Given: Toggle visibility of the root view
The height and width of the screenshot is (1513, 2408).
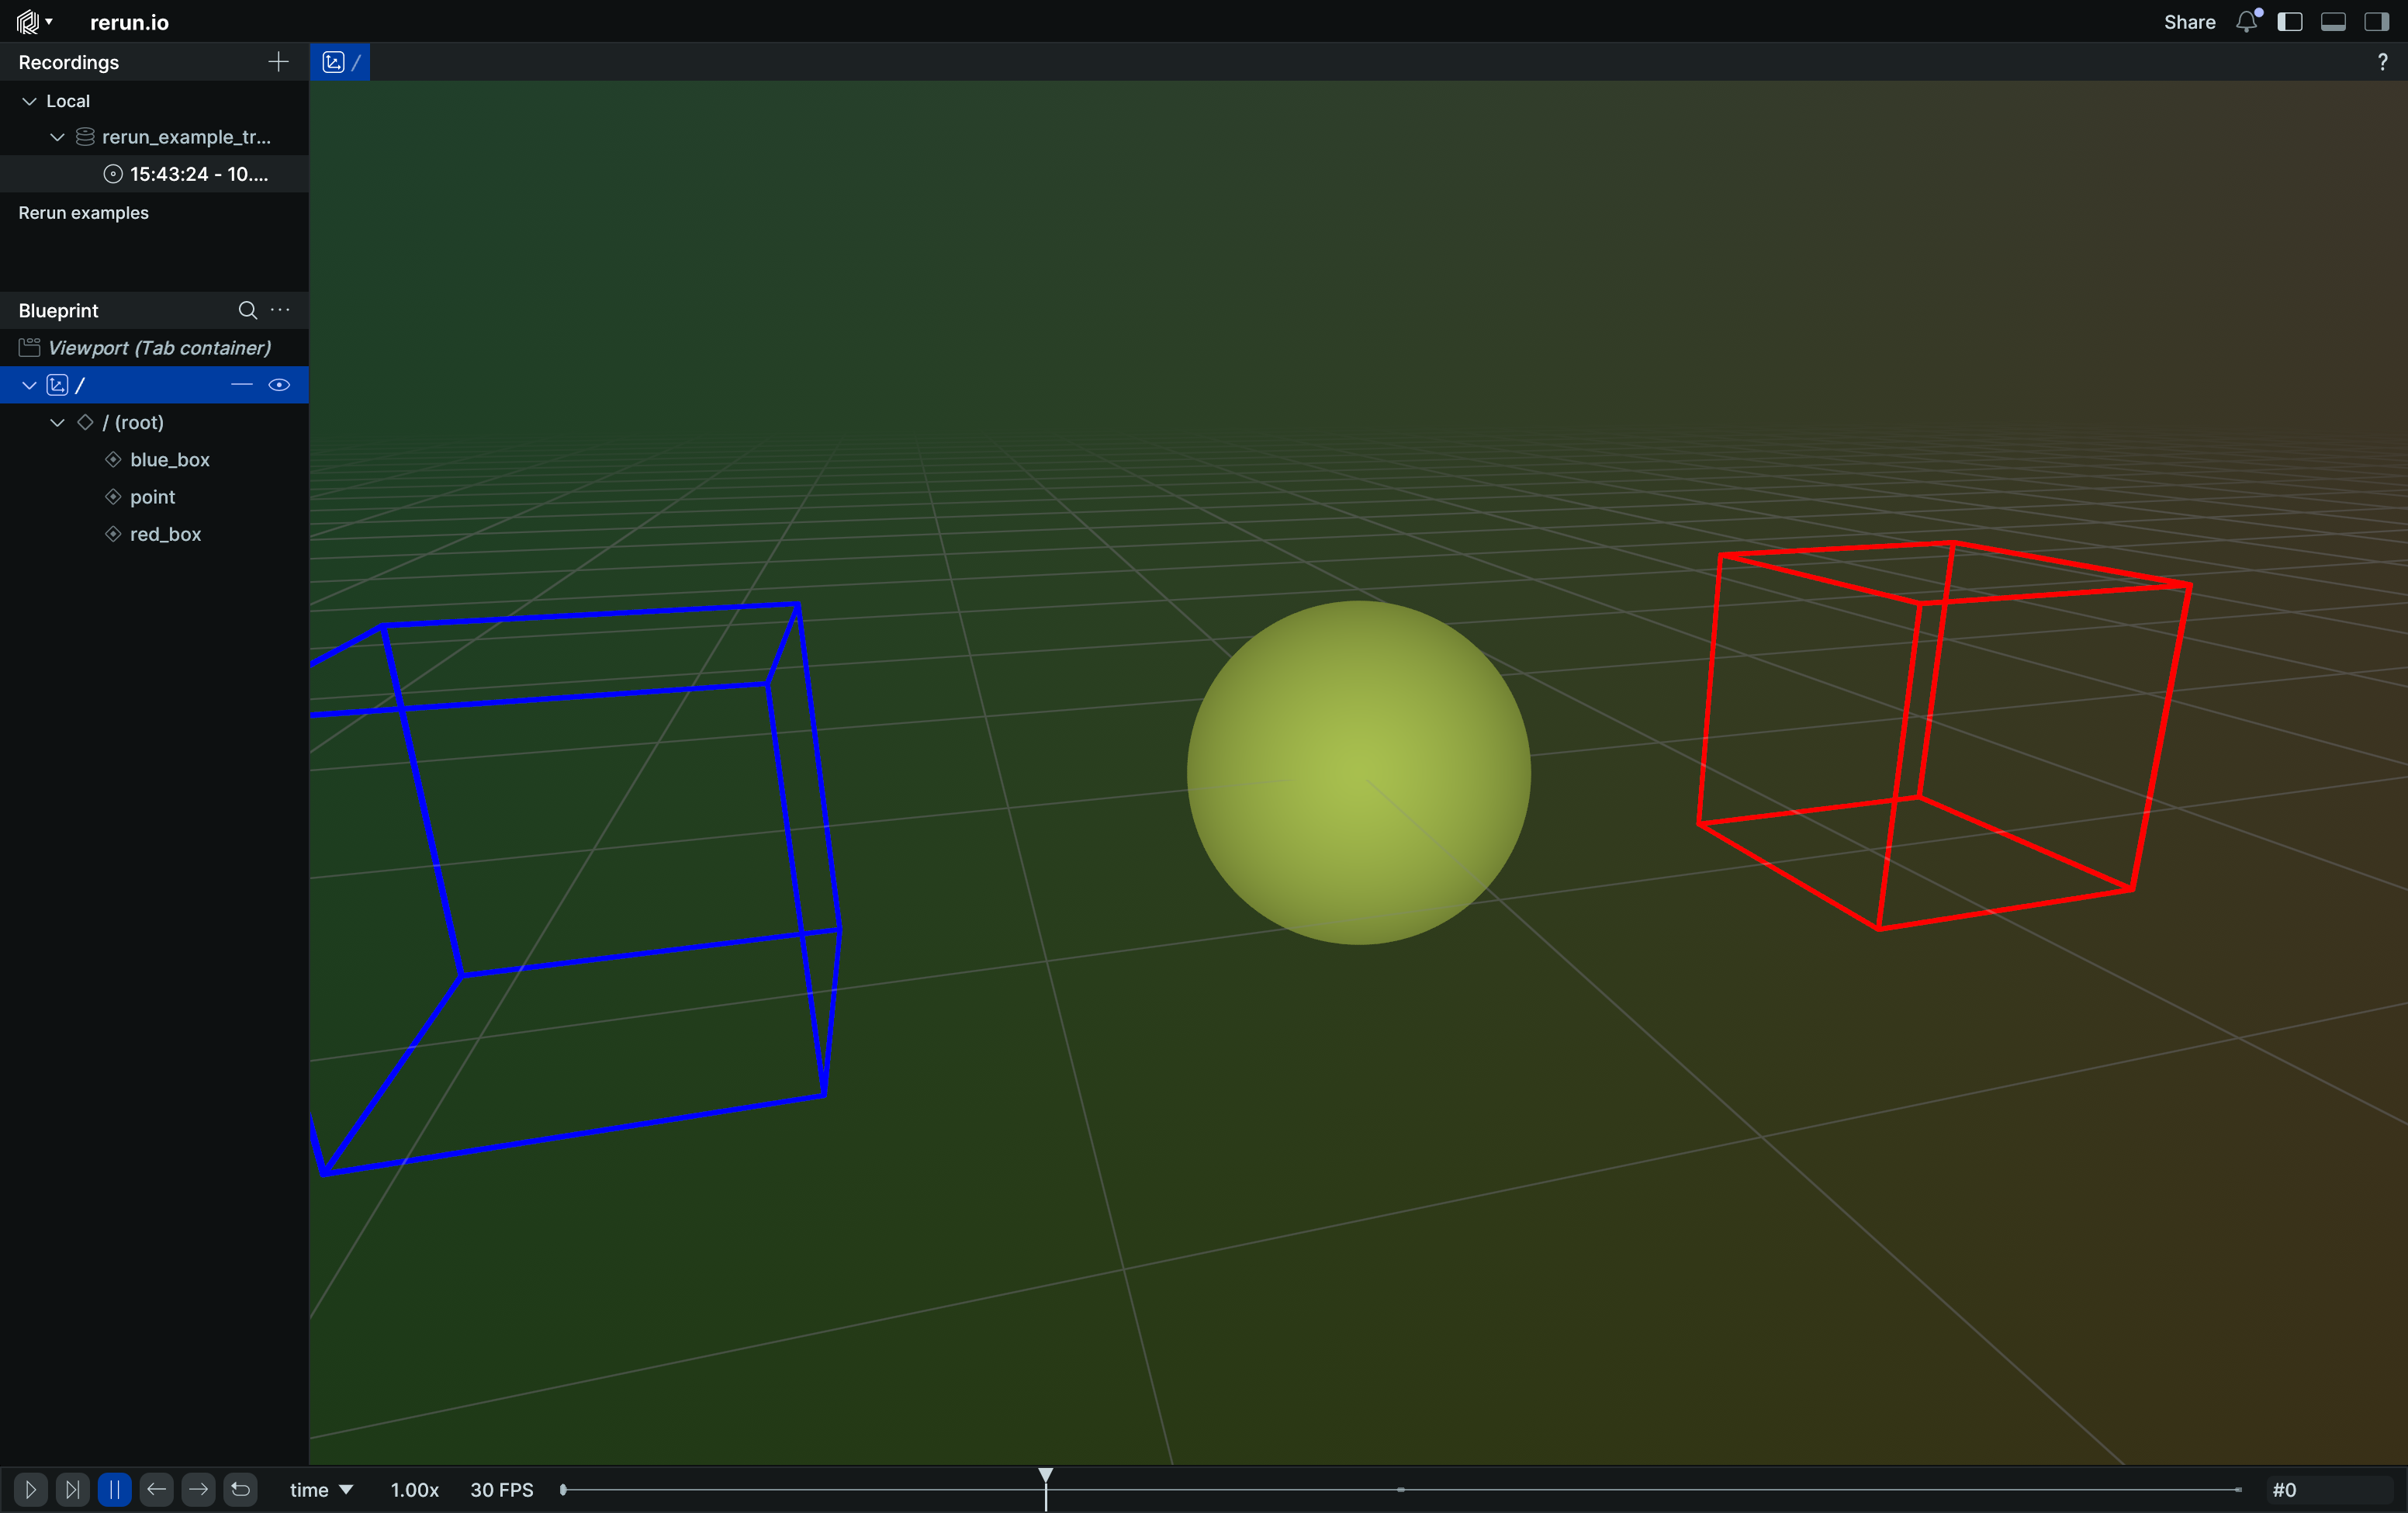Looking at the screenshot, I should (279, 385).
